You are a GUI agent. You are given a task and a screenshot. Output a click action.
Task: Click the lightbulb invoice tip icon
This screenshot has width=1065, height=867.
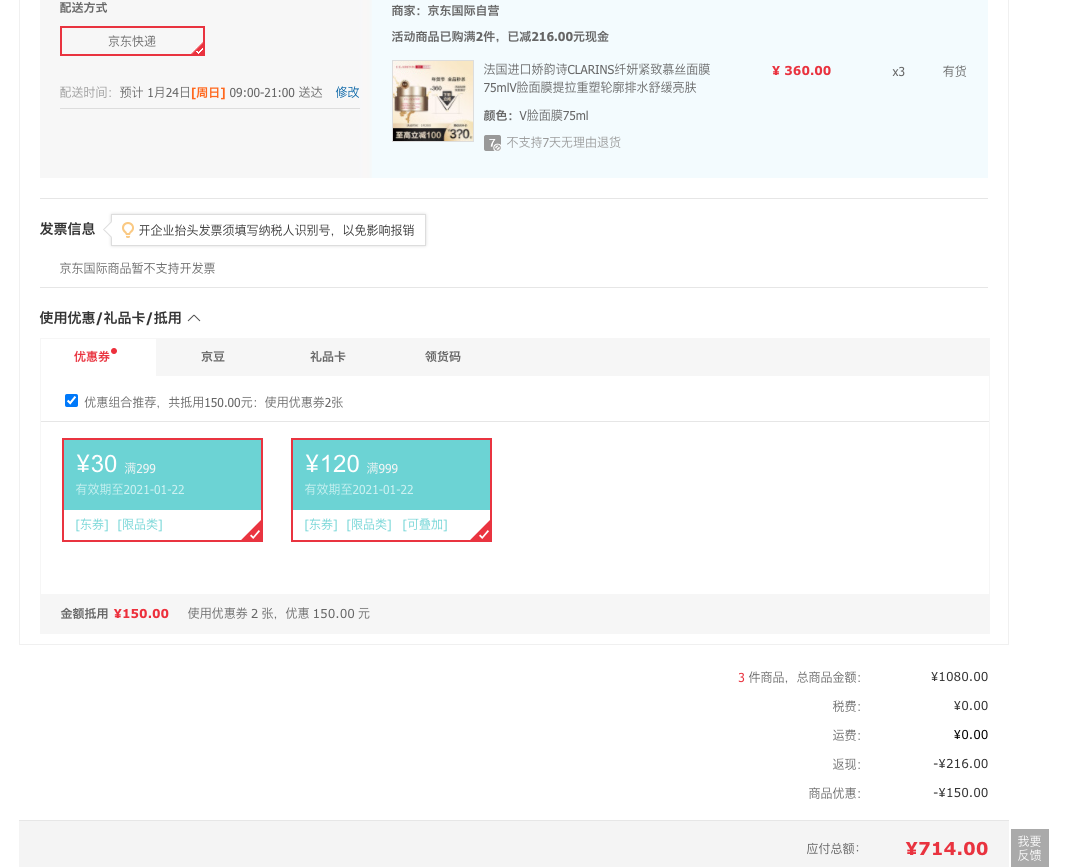pyautogui.click(x=127, y=230)
